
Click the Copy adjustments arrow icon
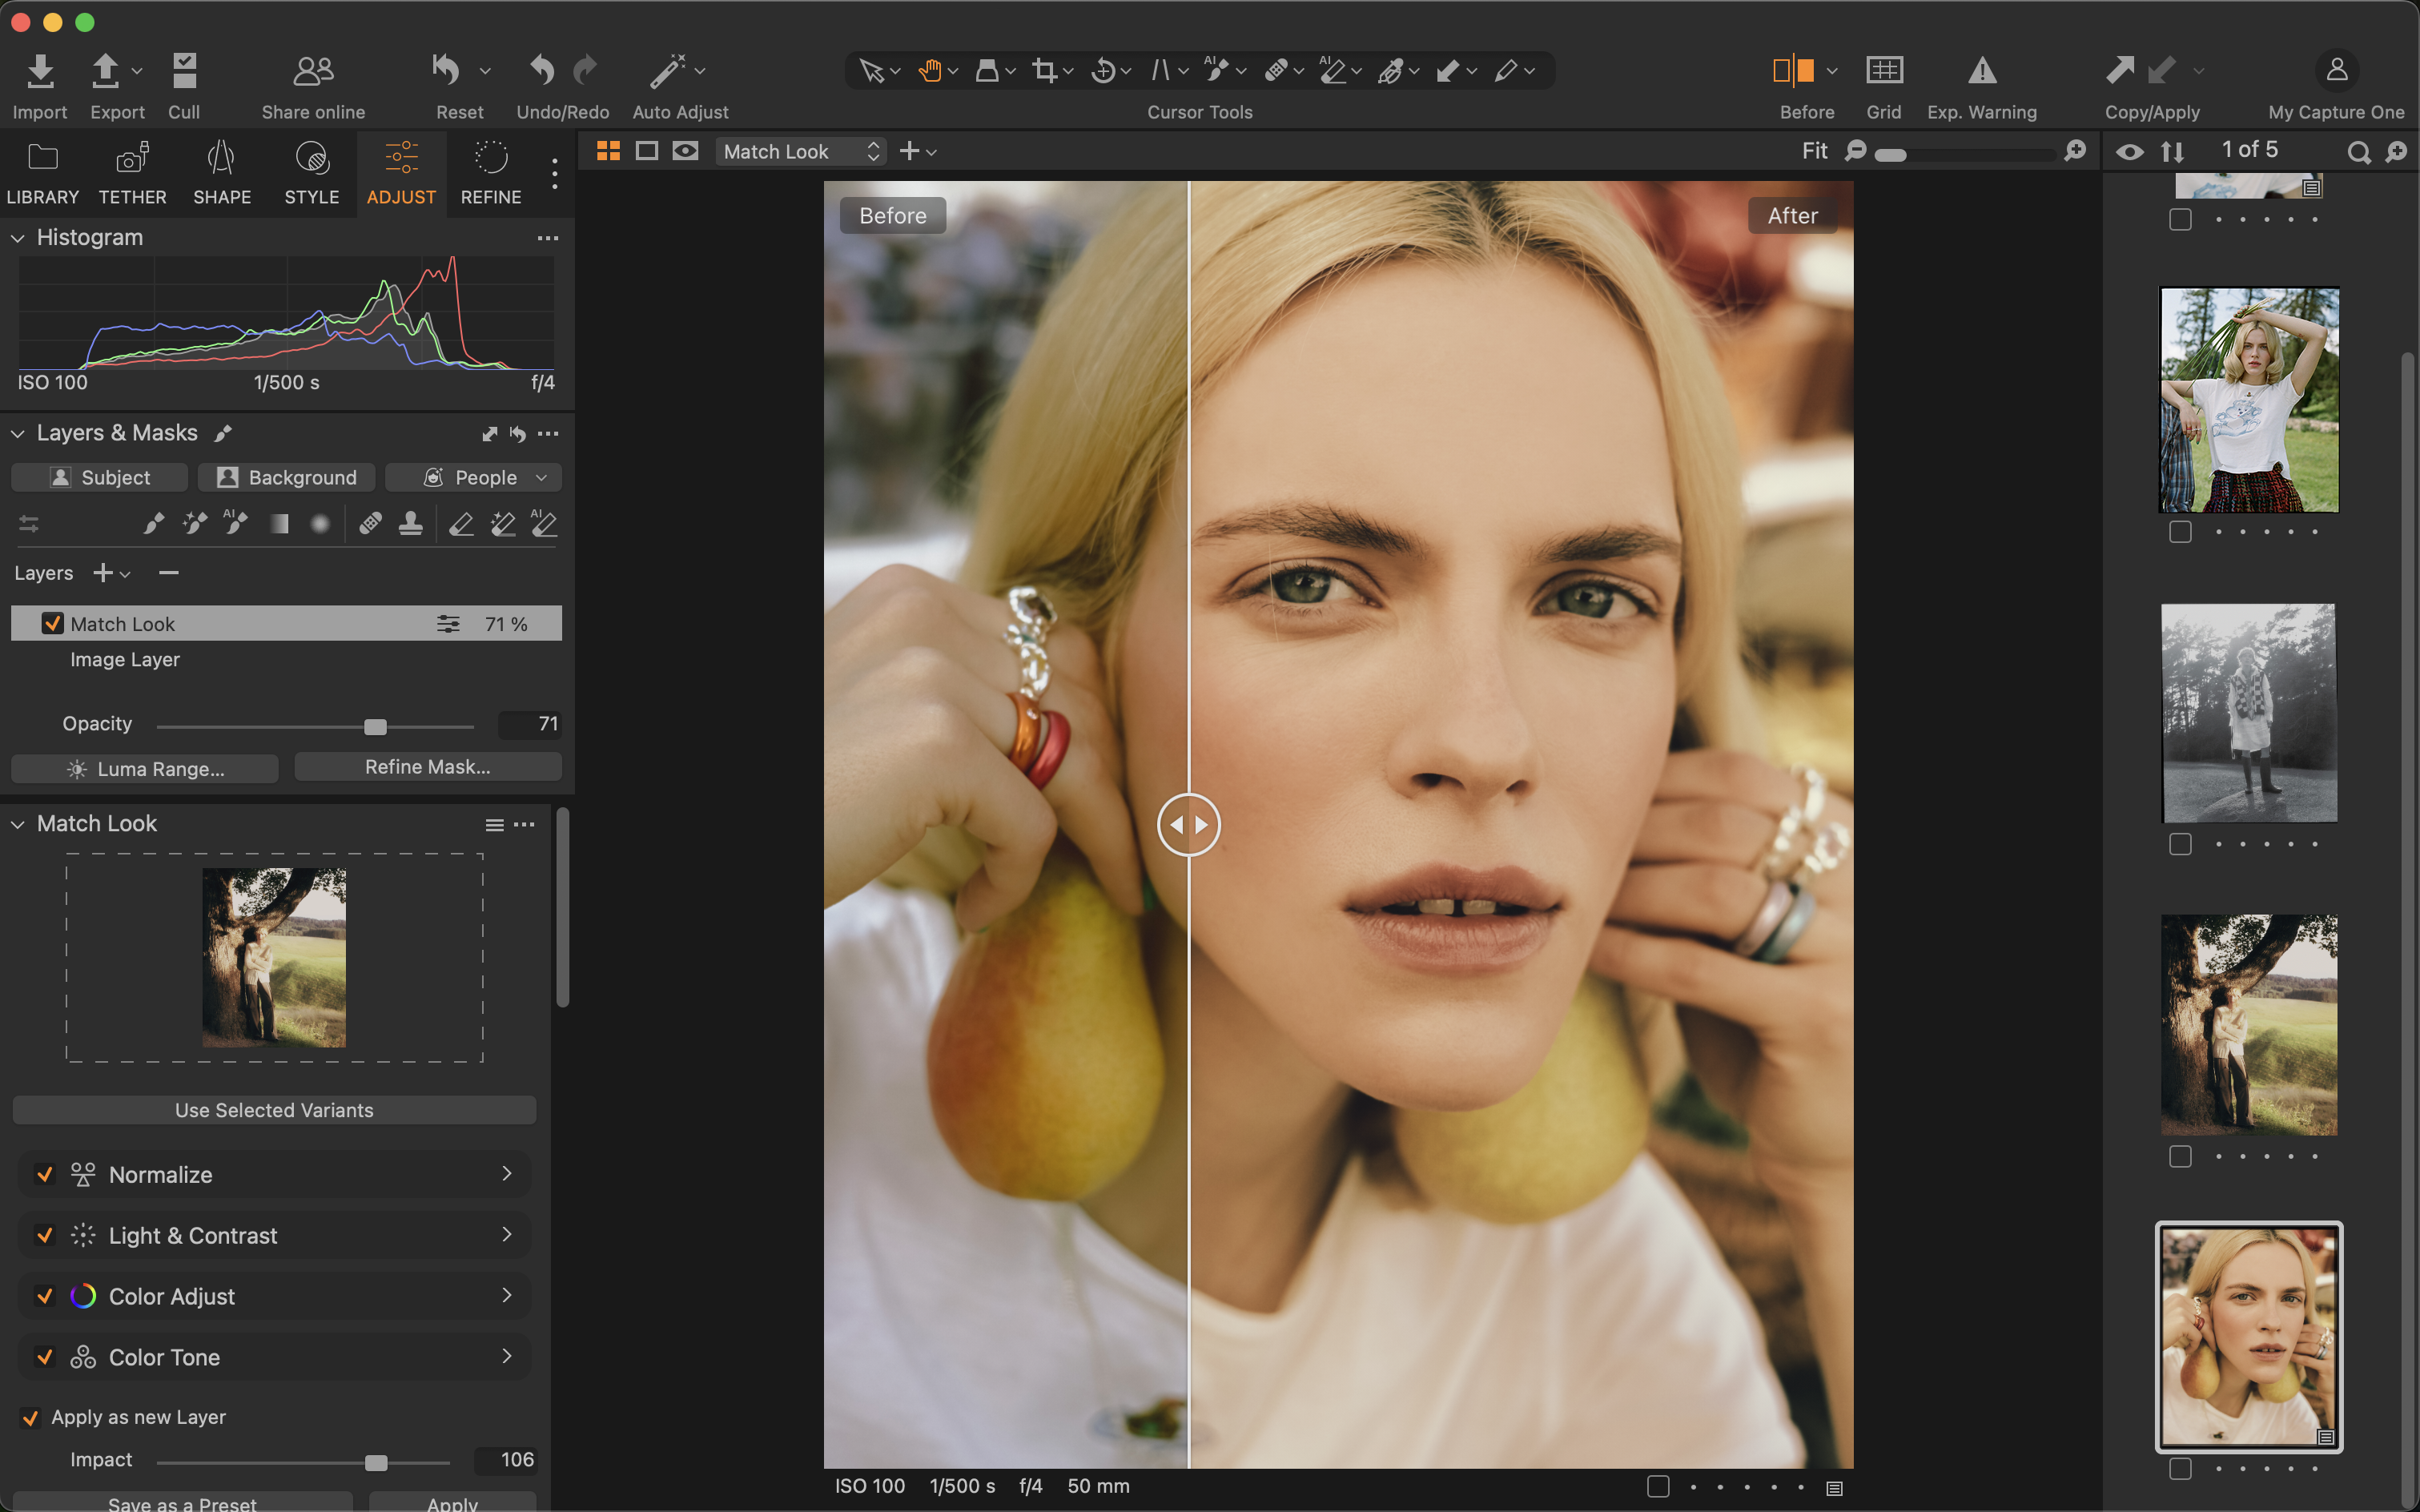click(2120, 71)
